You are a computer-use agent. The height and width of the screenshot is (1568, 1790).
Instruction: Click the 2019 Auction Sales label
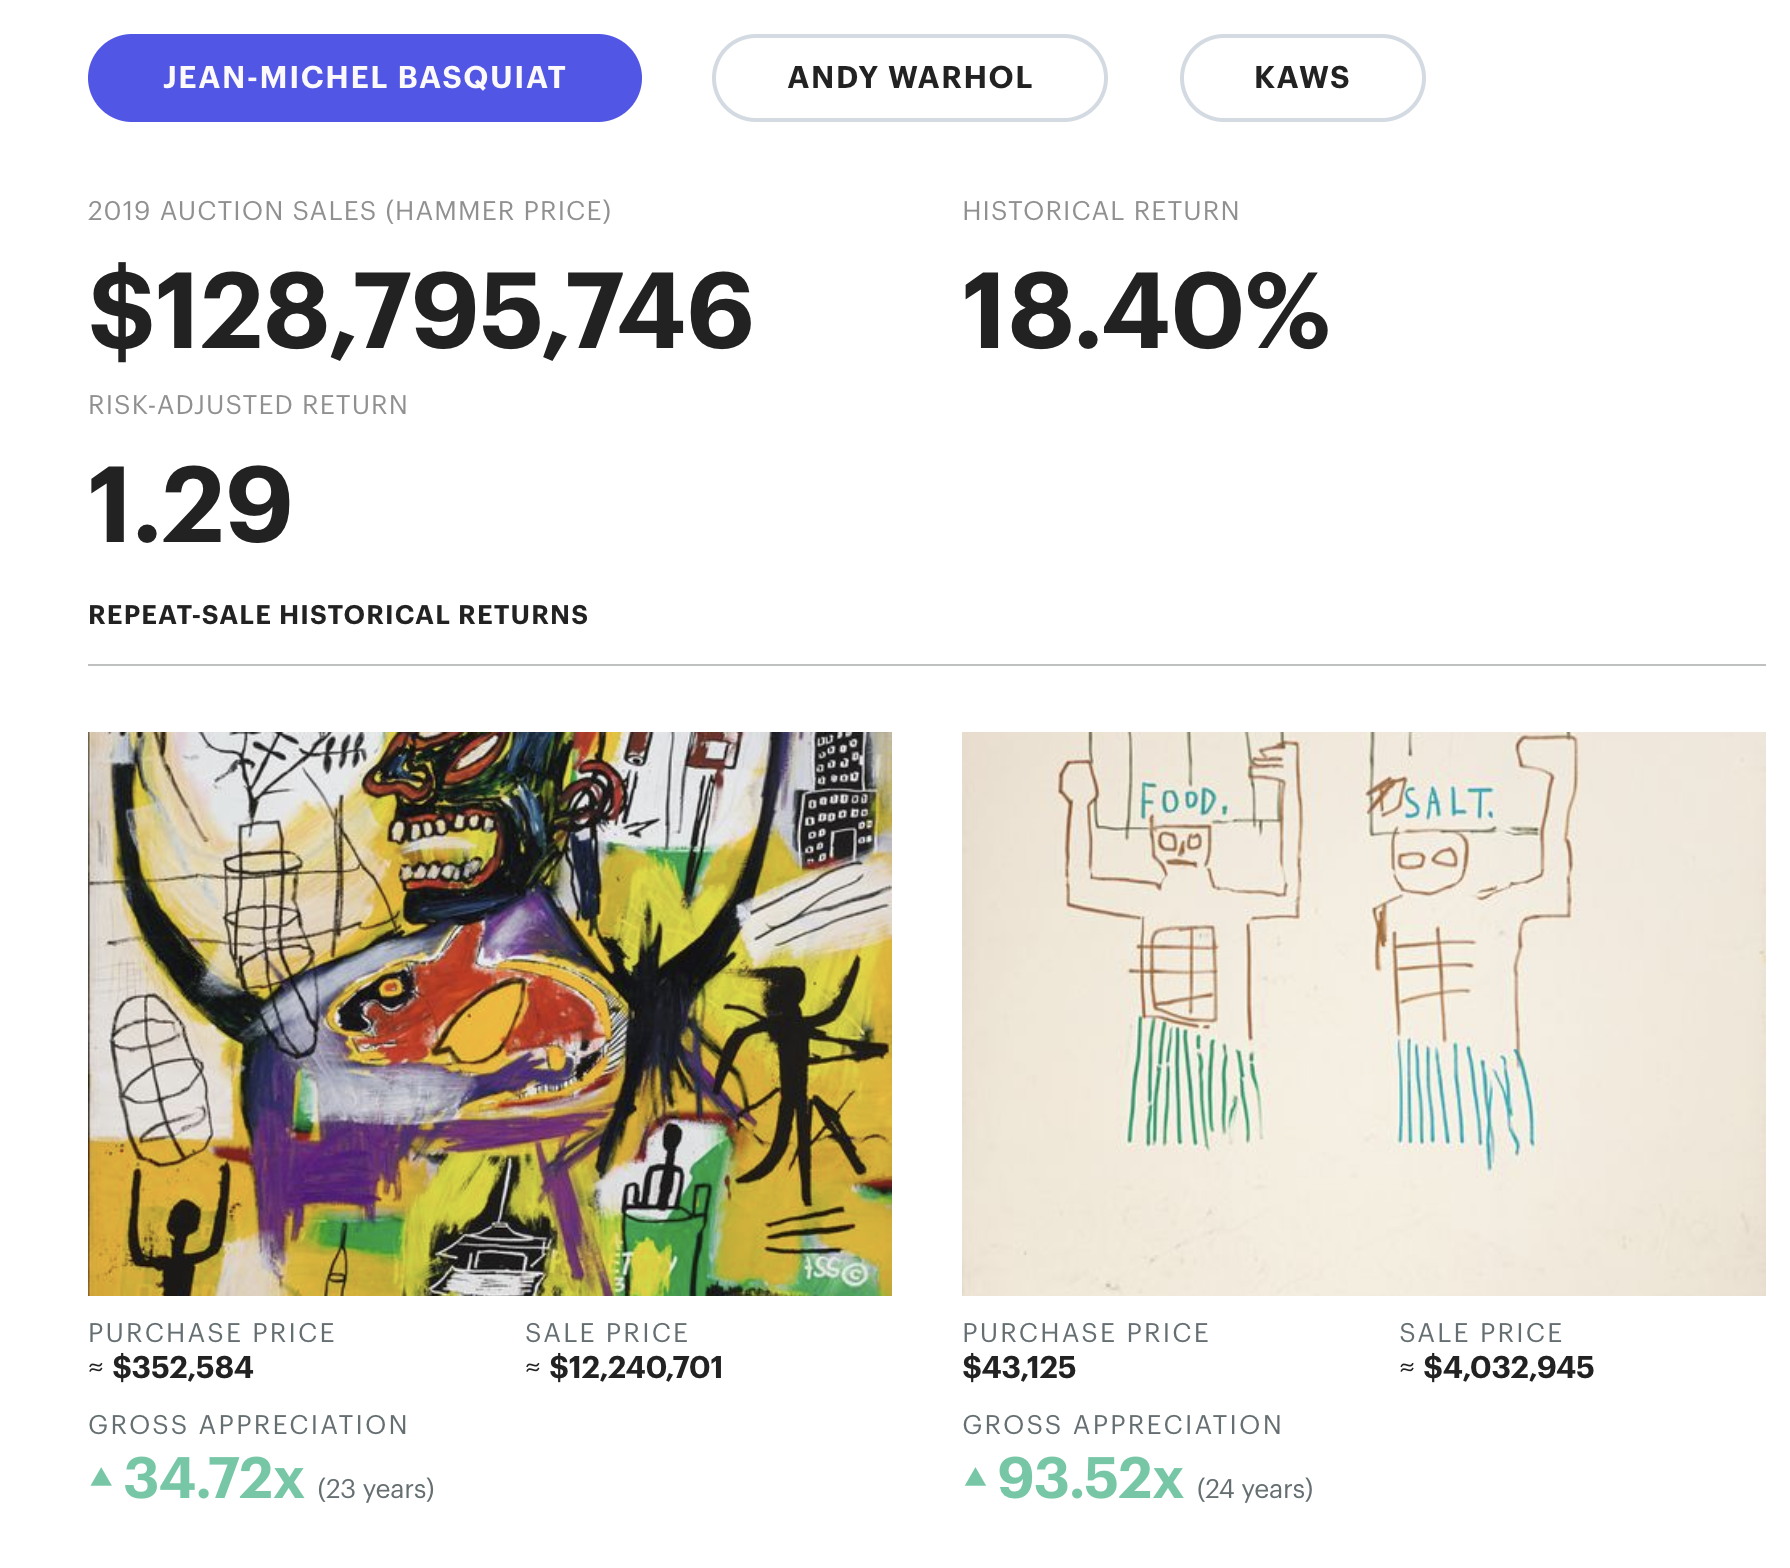click(349, 211)
